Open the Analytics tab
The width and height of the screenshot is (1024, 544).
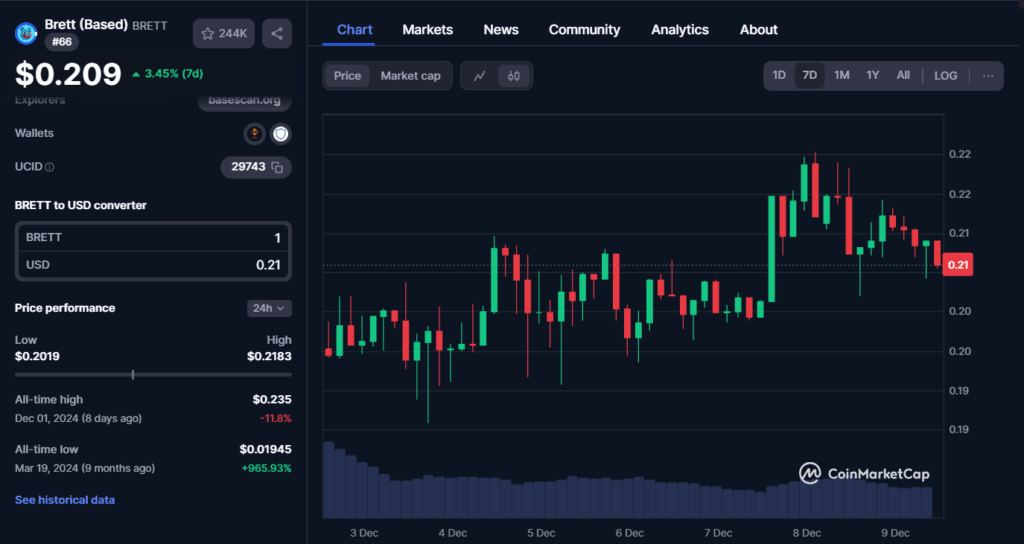(680, 29)
